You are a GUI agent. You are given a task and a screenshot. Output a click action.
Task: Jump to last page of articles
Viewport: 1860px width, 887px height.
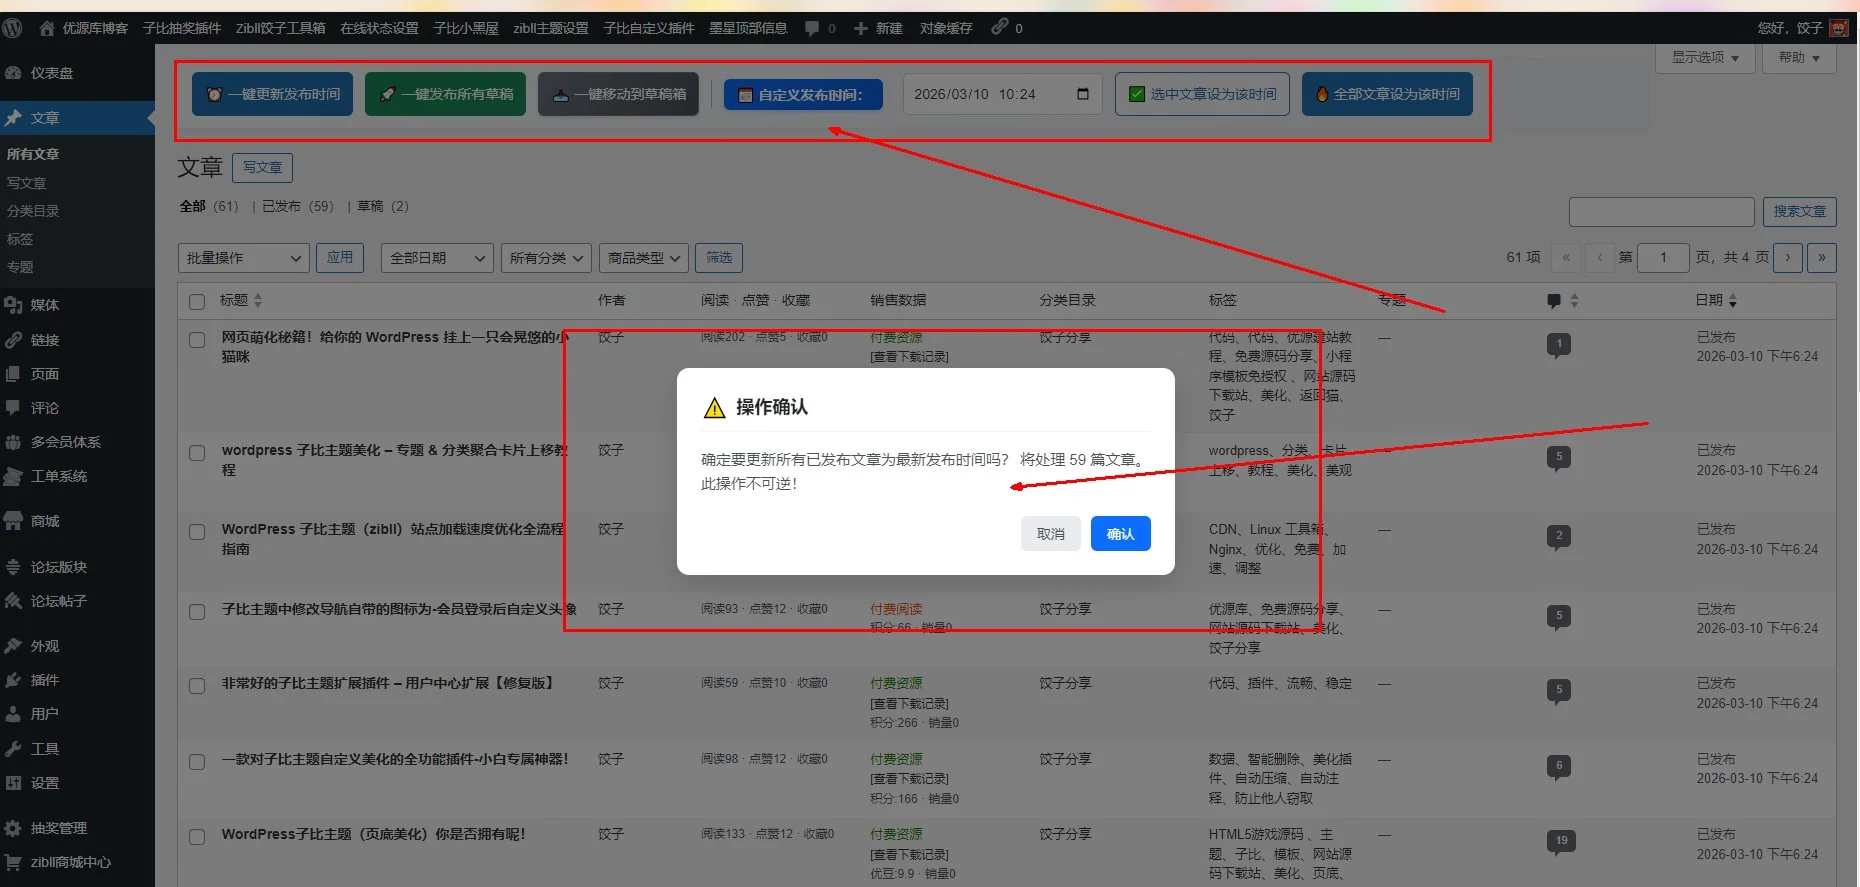coord(1822,258)
